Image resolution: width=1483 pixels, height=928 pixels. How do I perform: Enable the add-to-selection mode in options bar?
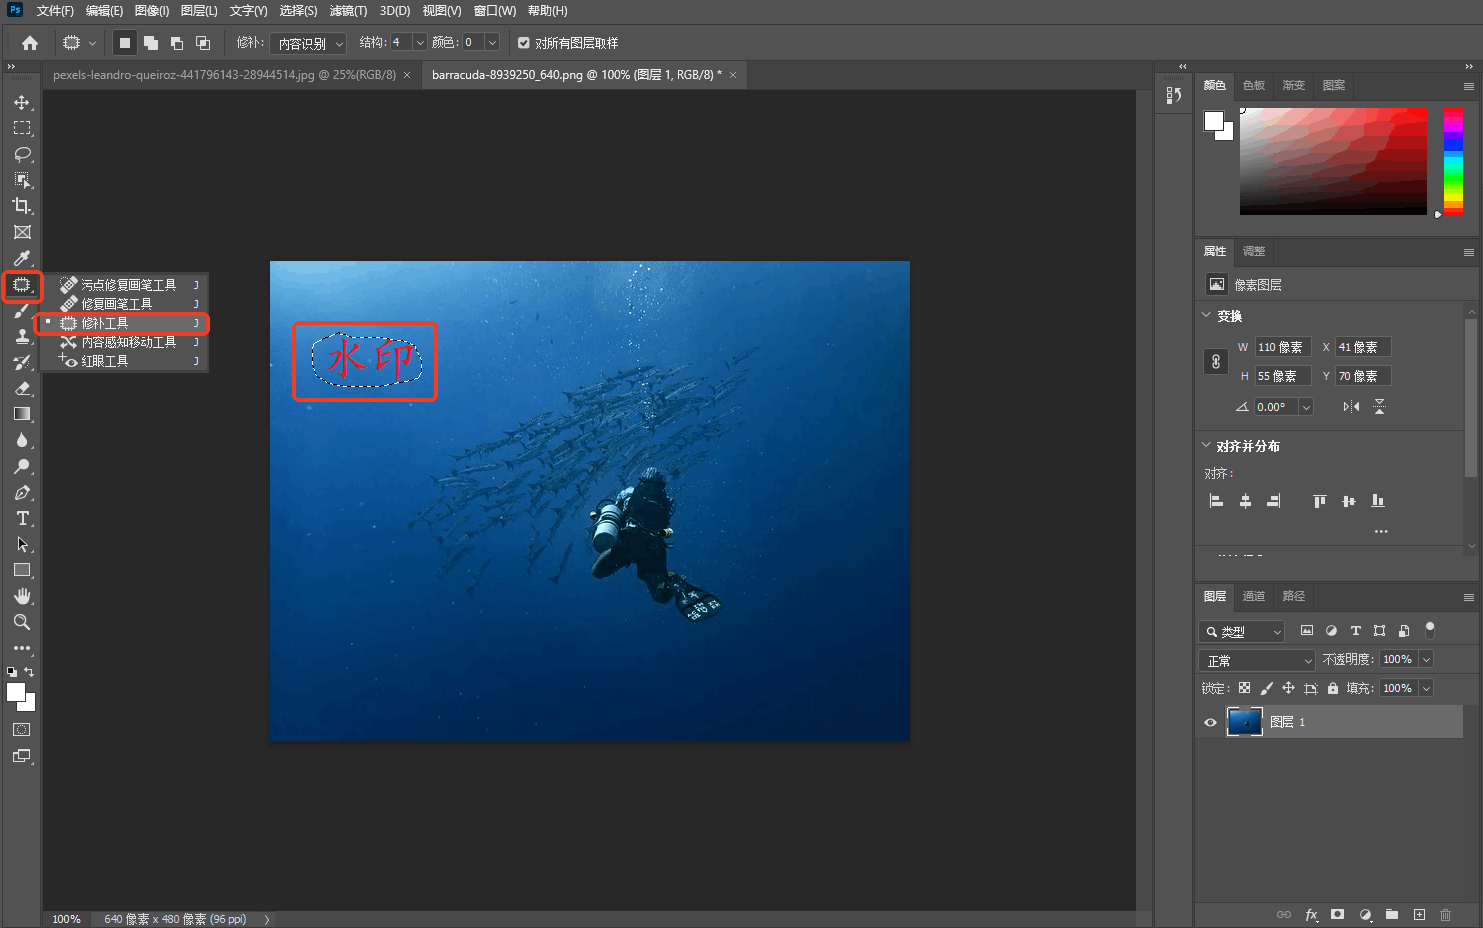click(151, 43)
